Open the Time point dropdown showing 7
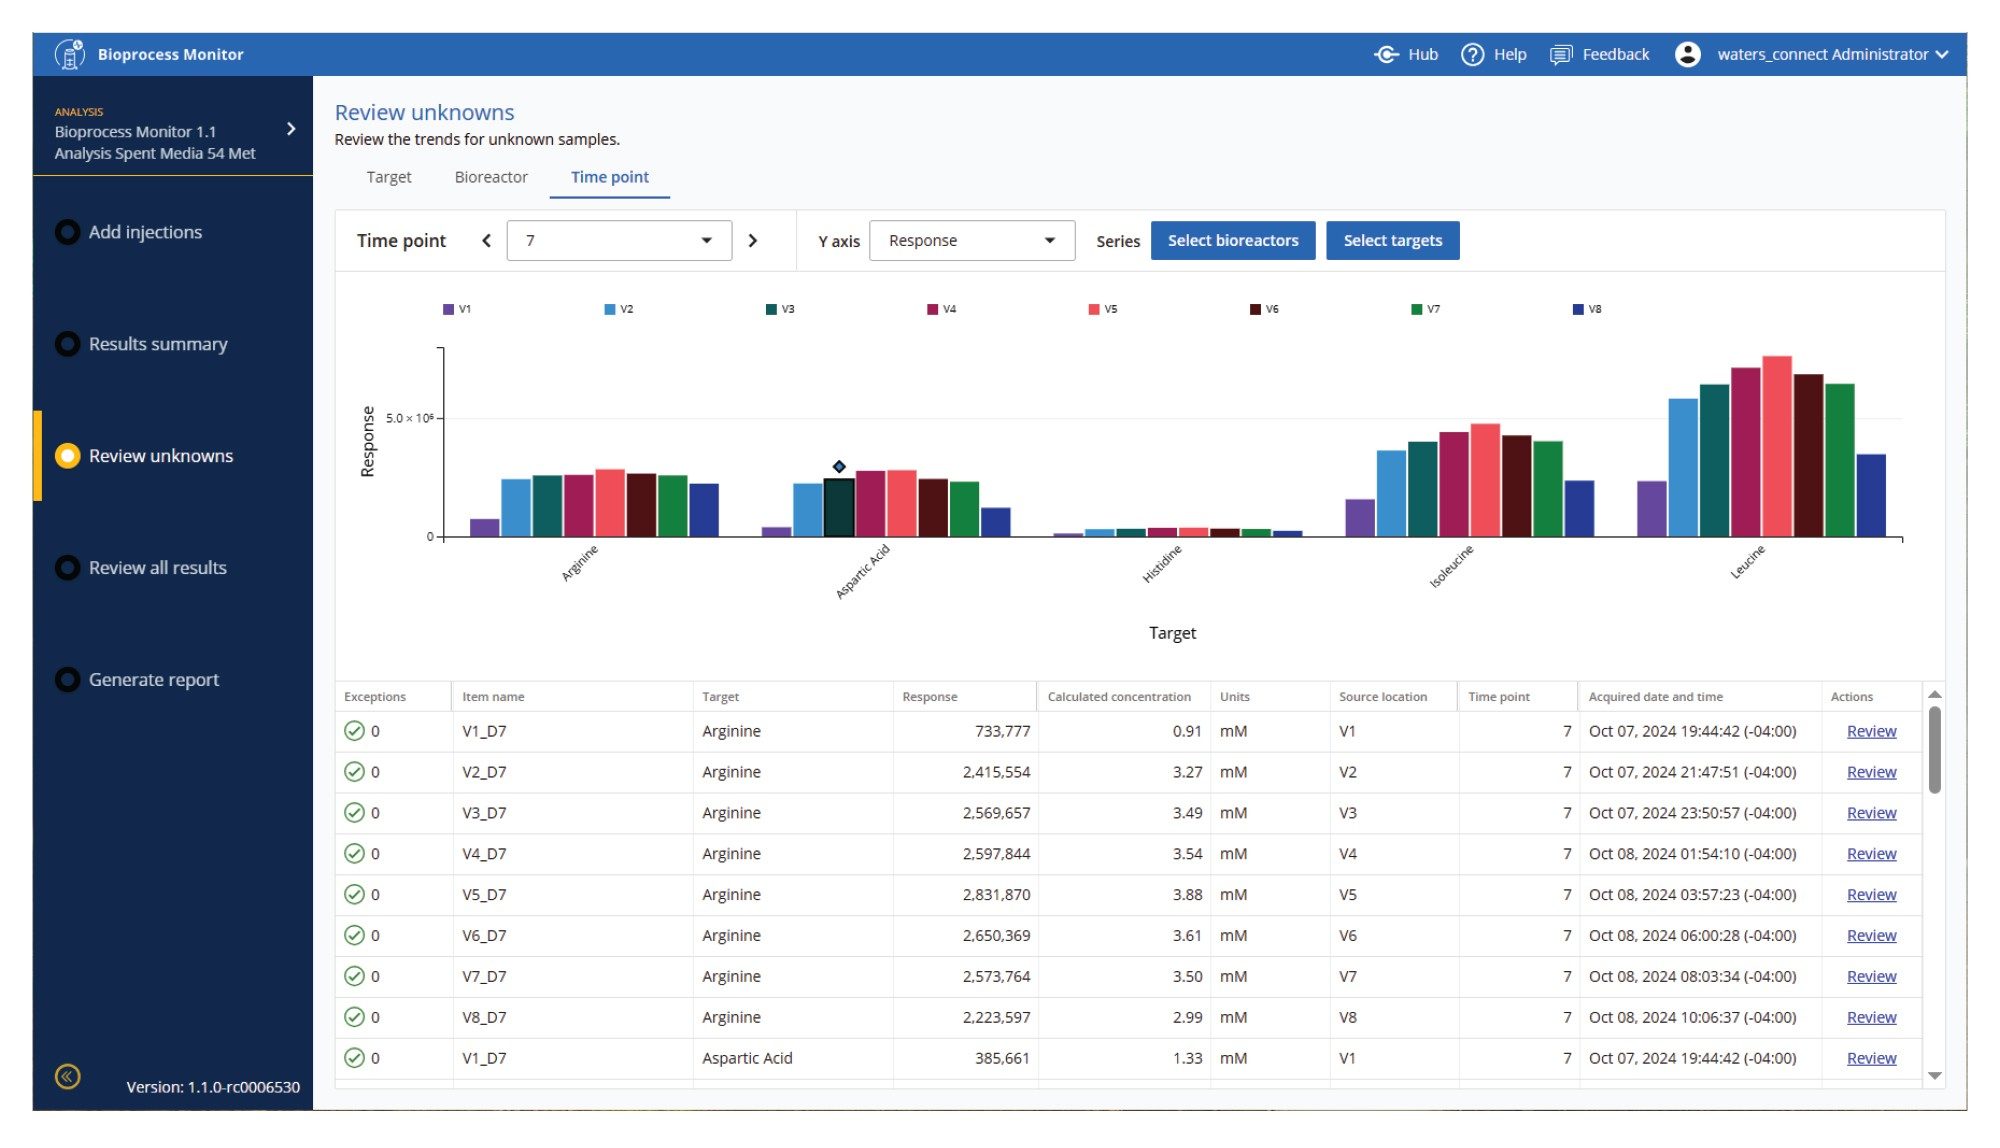The image size is (2000, 1148). tap(618, 240)
